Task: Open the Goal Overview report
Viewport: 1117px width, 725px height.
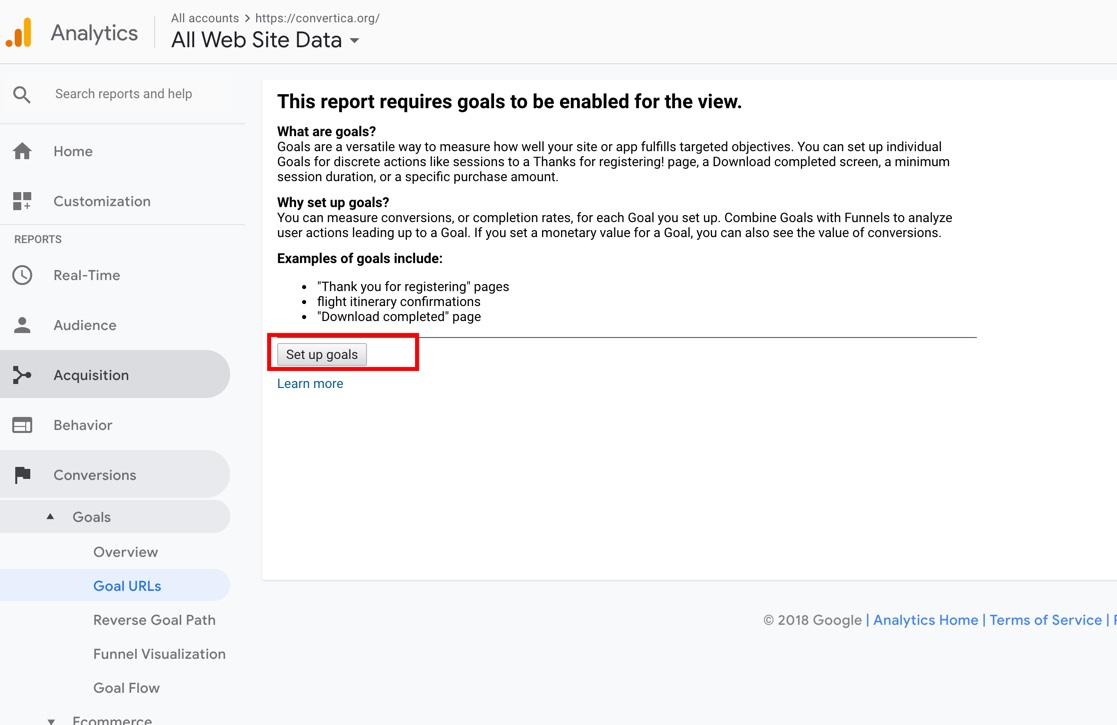Action: coord(125,552)
